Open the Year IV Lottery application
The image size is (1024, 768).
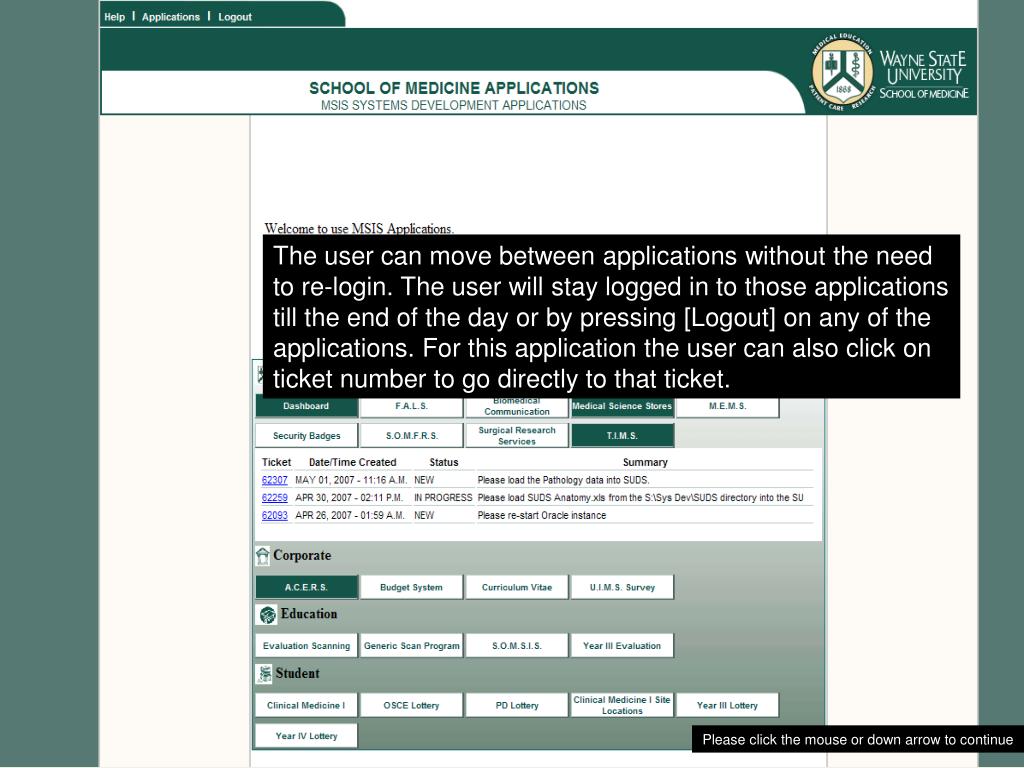click(x=306, y=736)
